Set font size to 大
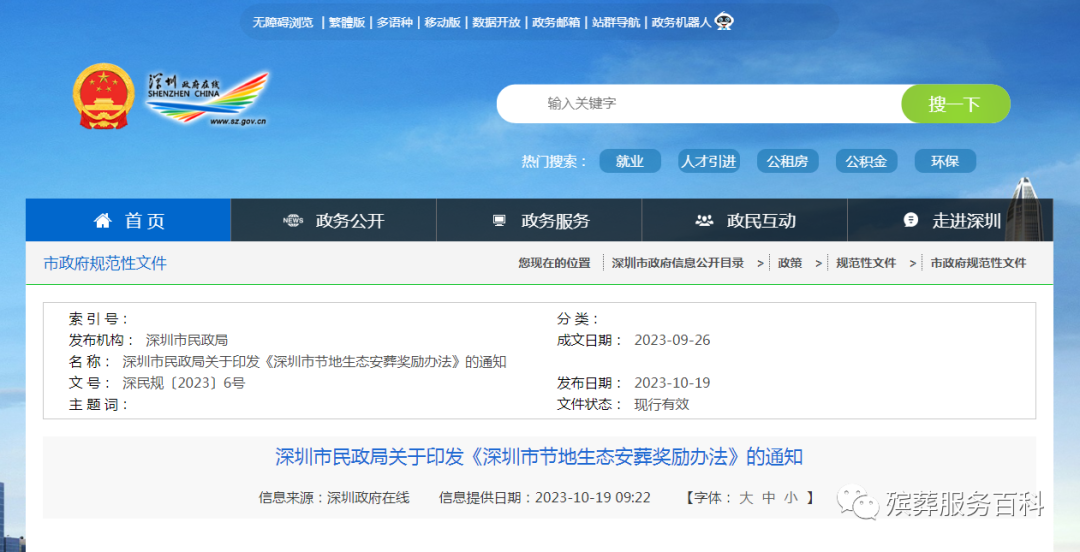Image resolution: width=1080 pixels, height=552 pixels. coord(746,497)
